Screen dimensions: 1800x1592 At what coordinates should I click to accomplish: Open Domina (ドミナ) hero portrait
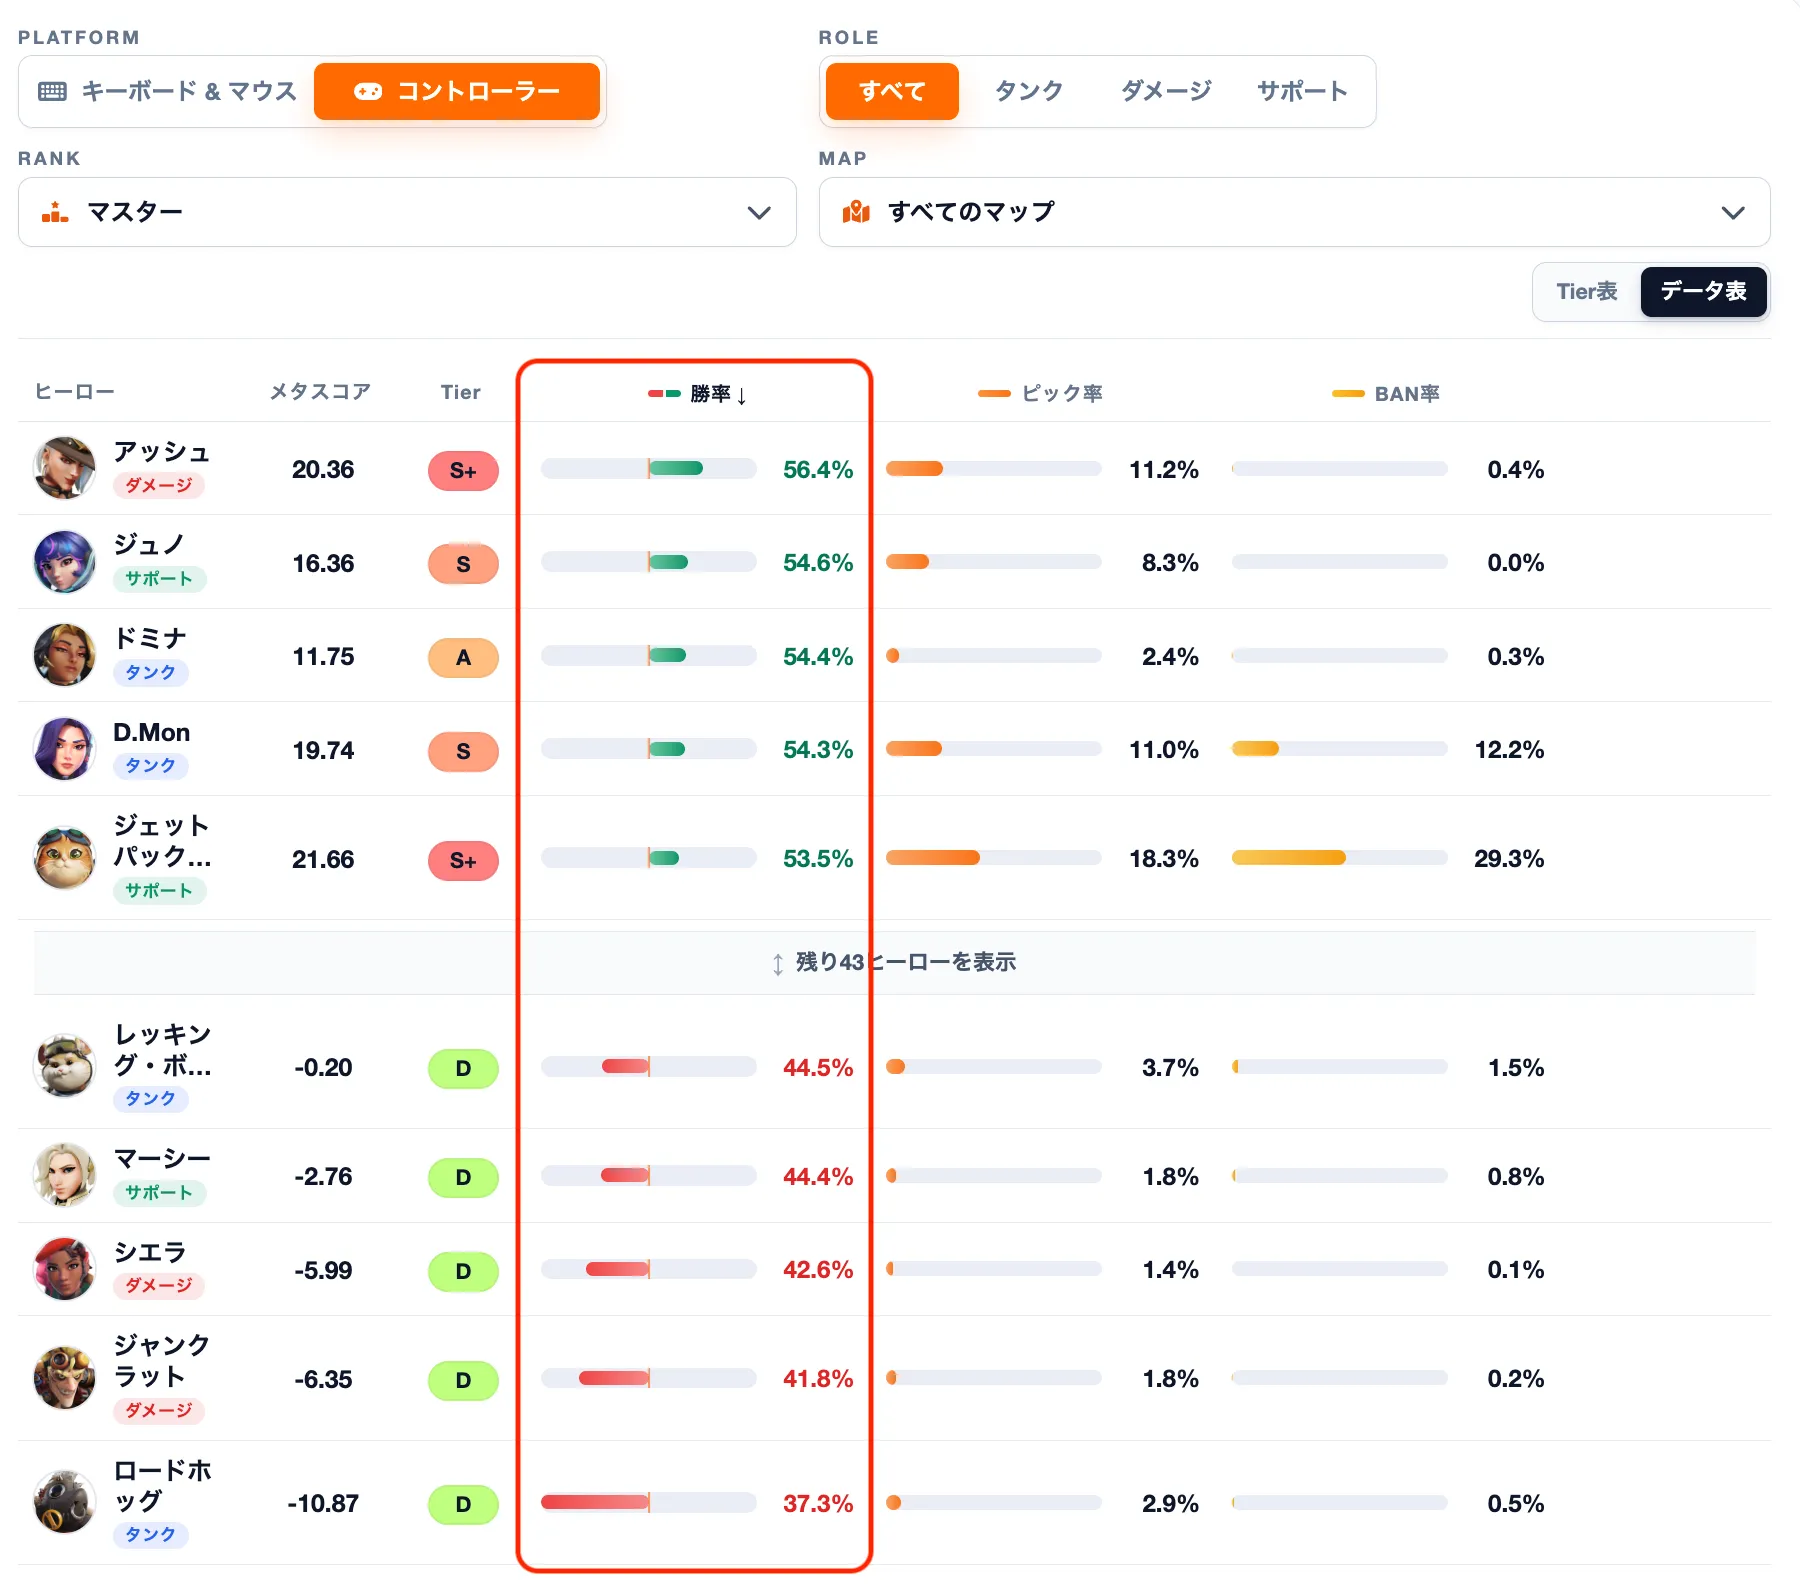pyautogui.click(x=65, y=655)
